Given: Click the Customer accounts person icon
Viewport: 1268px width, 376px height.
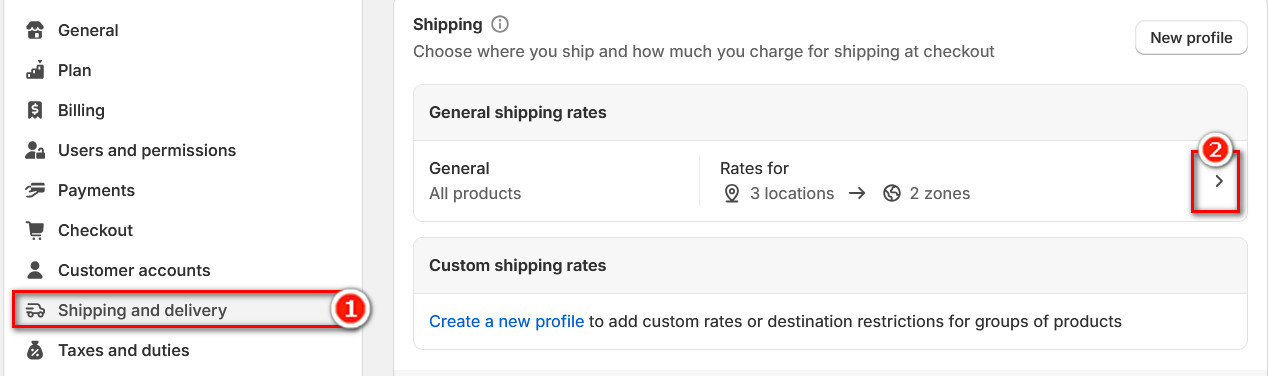Looking at the screenshot, I should 36,270.
